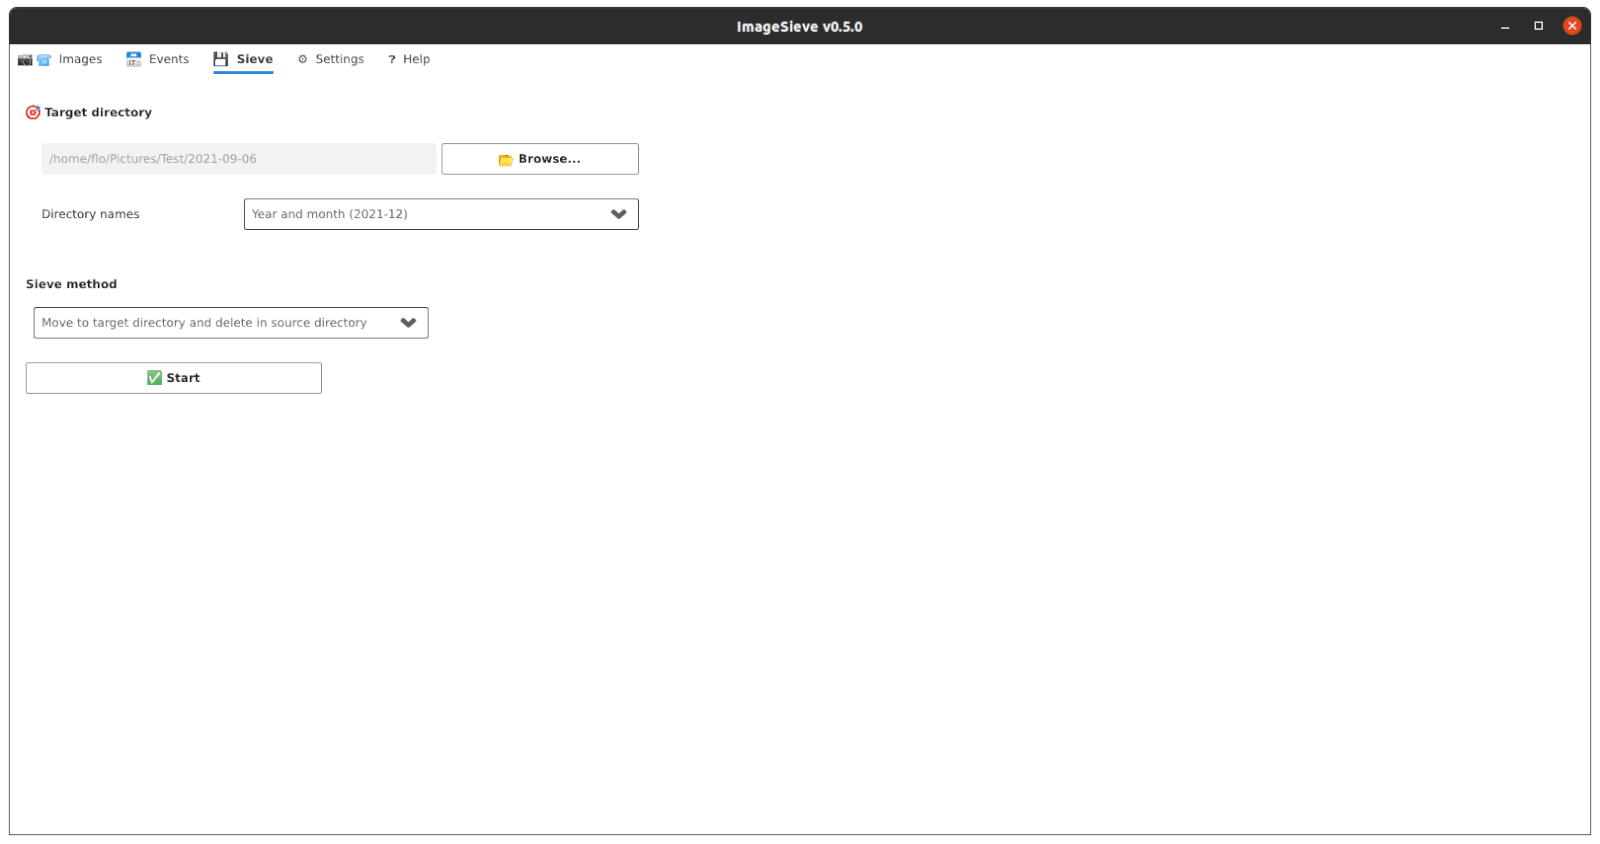Image resolution: width=1600 pixels, height=844 pixels.
Task: Click the floppy disk Sieve icon
Action: (221, 59)
